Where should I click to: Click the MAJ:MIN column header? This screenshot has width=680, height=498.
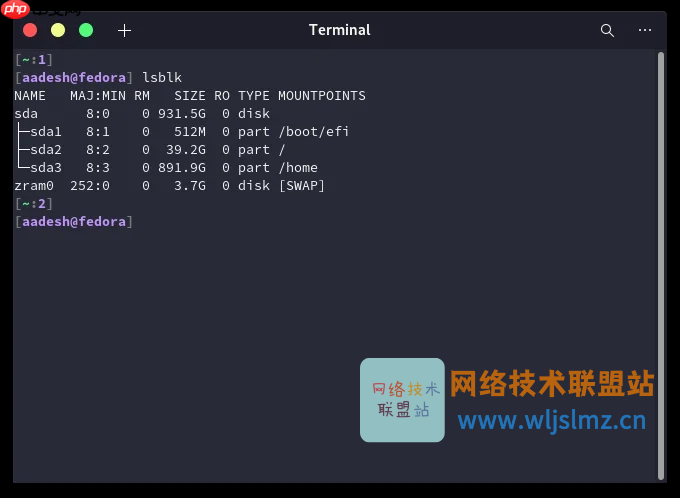click(x=98, y=95)
